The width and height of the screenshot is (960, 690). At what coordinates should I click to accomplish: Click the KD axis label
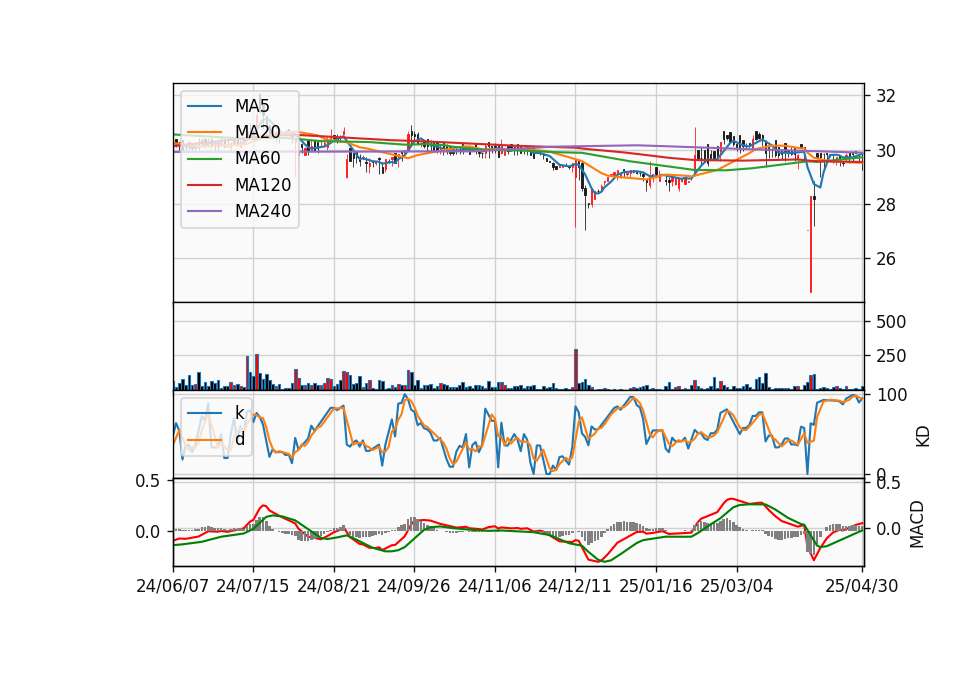click(x=923, y=437)
